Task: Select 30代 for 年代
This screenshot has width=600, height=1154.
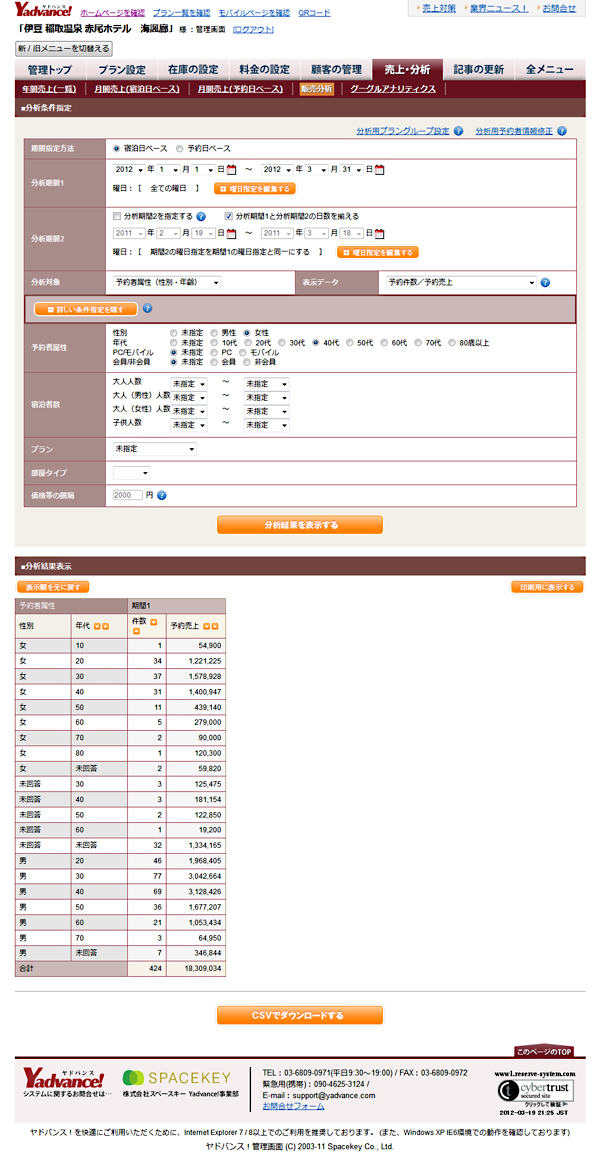Action: [281, 343]
